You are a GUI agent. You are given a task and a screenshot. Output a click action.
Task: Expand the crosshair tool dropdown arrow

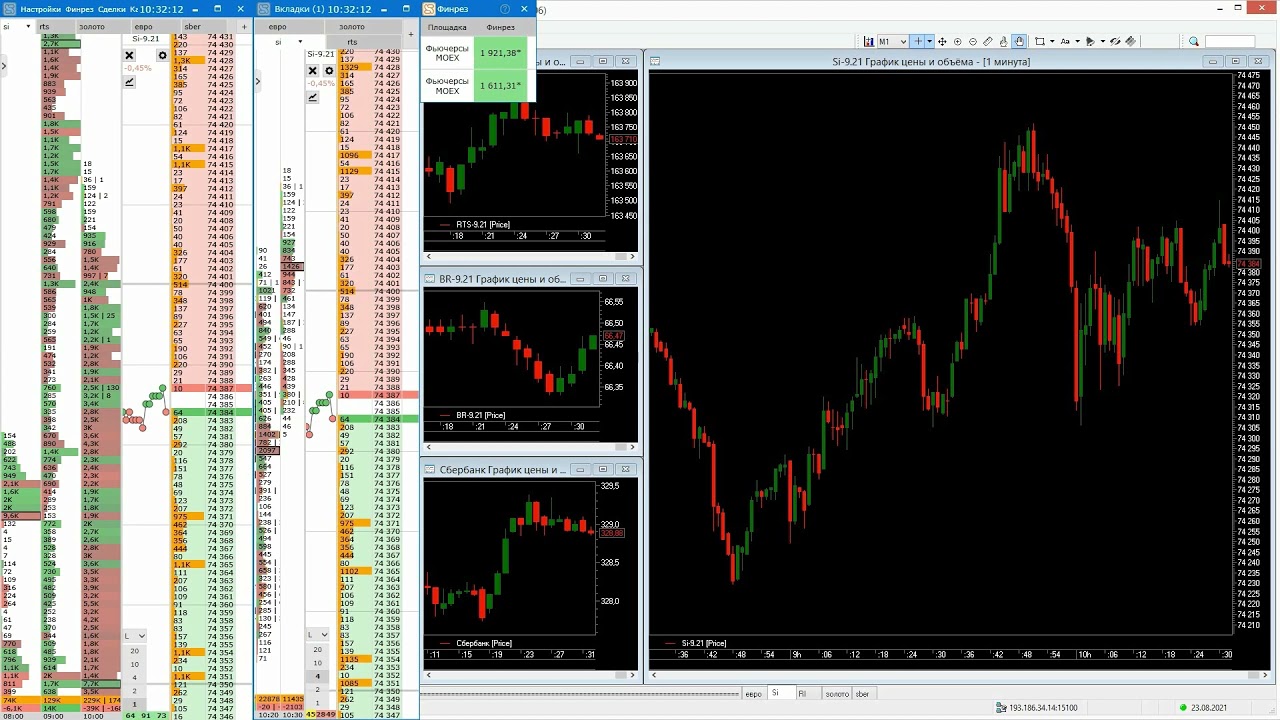[929, 42]
